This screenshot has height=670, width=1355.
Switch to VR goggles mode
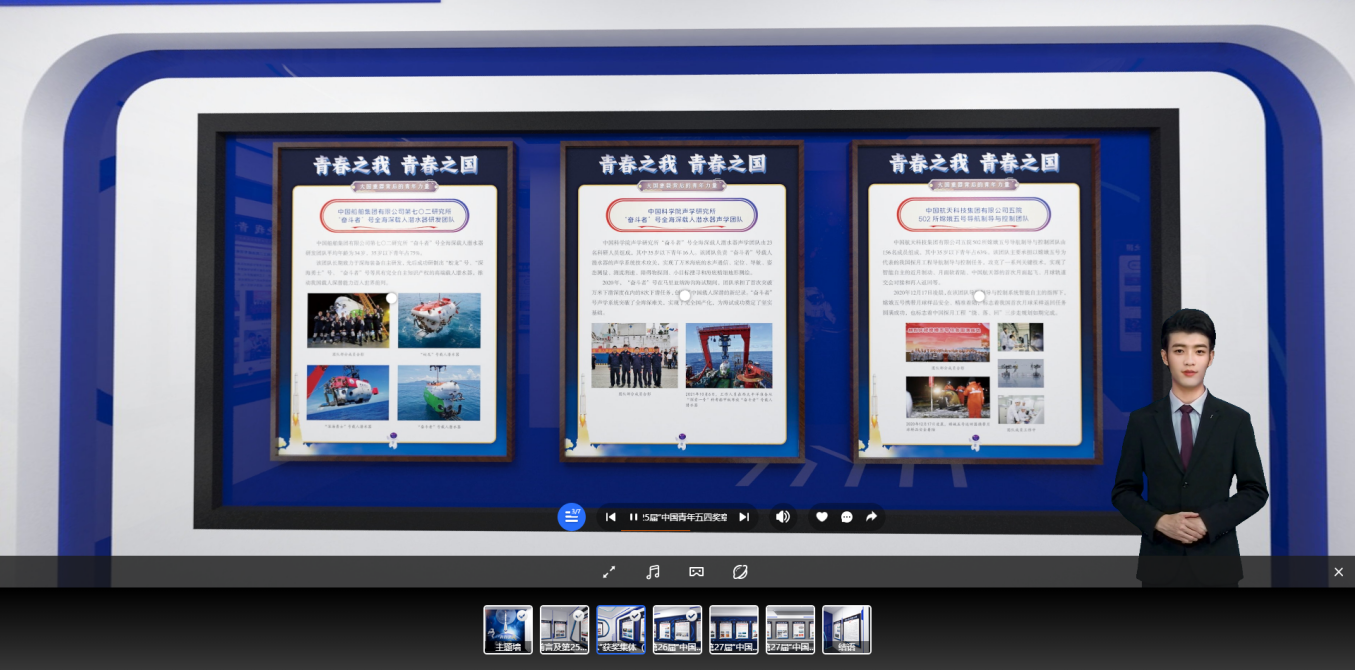697,572
